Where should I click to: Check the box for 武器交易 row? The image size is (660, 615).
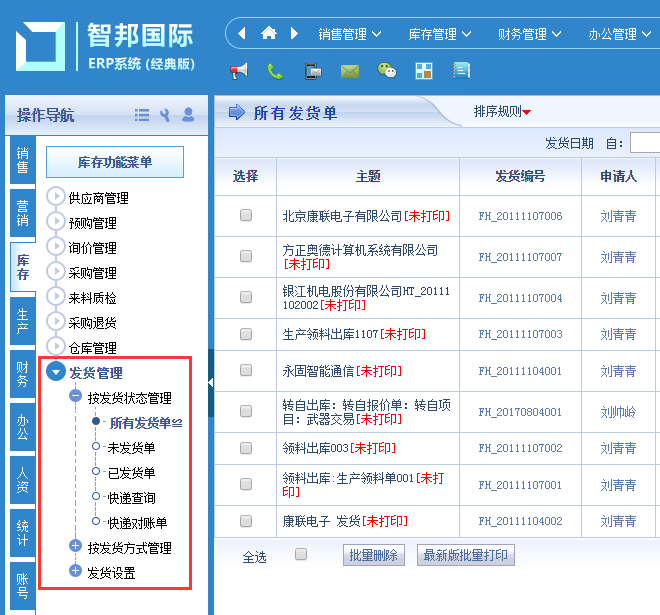246,411
